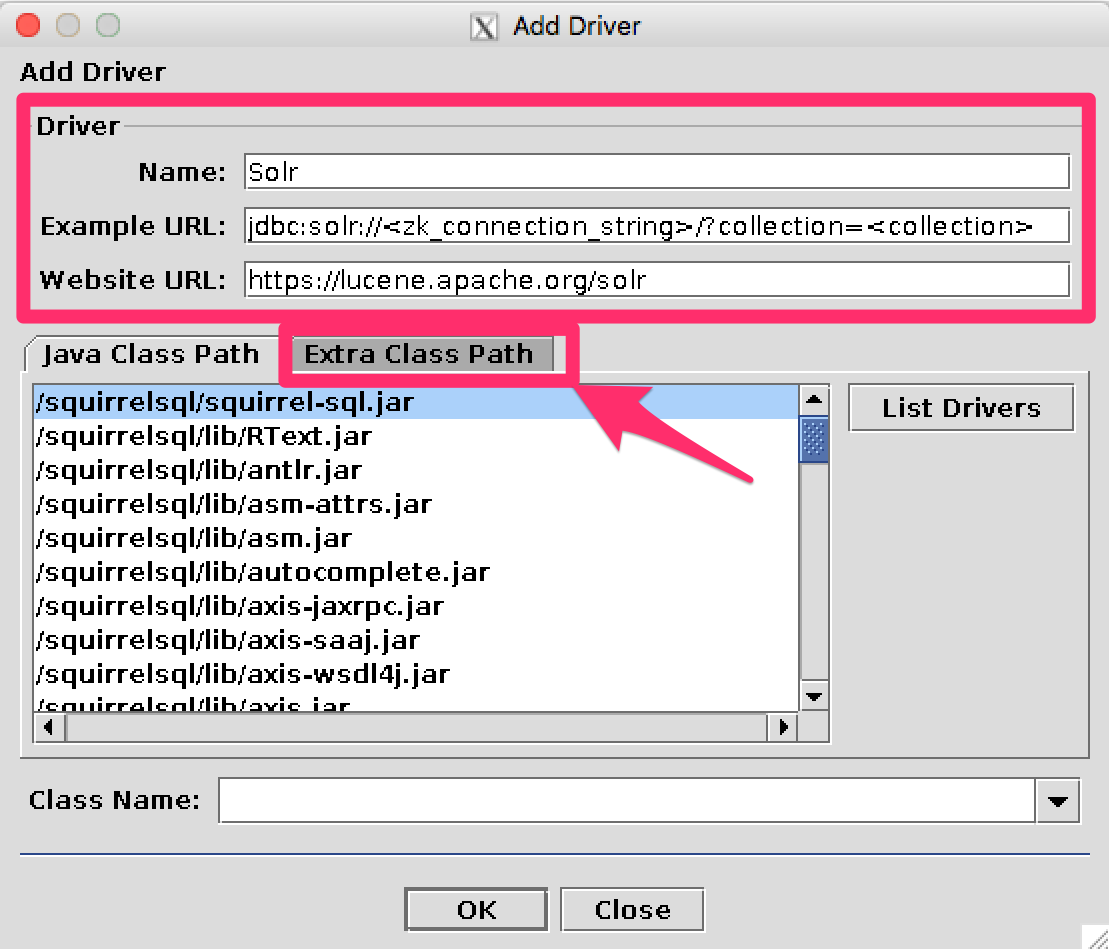Select the Java Class Path tab

coord(150,355)
